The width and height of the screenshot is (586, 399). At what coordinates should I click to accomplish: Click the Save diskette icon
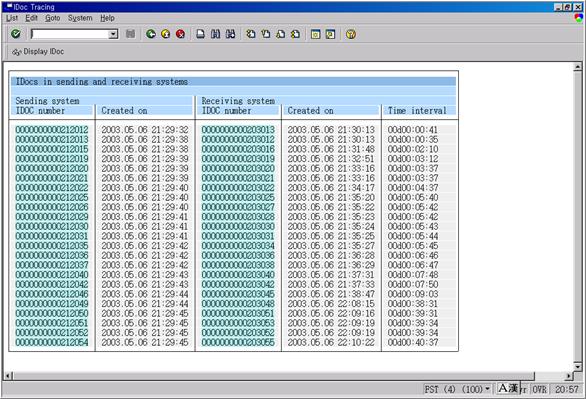(130, 34)
